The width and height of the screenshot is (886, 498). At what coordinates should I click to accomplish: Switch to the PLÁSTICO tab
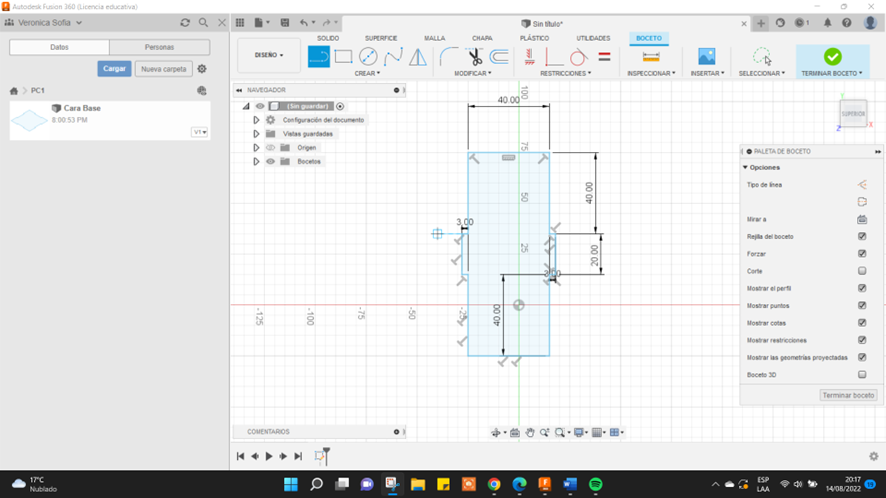(x=535, y=38)
